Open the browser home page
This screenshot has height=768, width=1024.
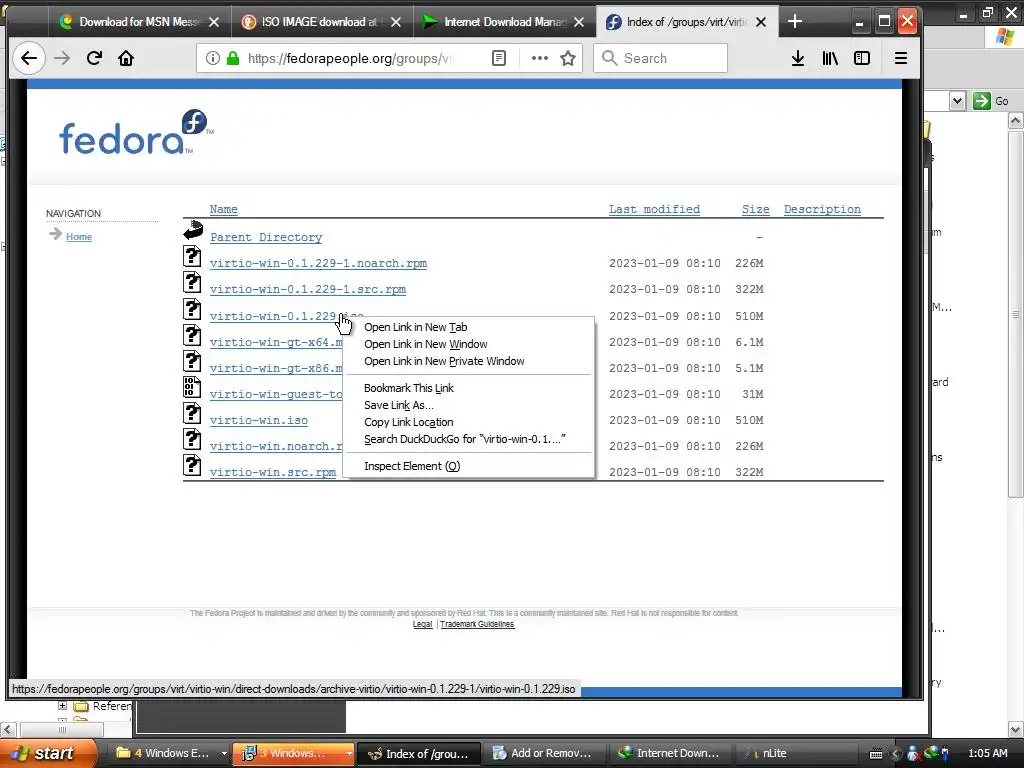click(x=125, y=58)
